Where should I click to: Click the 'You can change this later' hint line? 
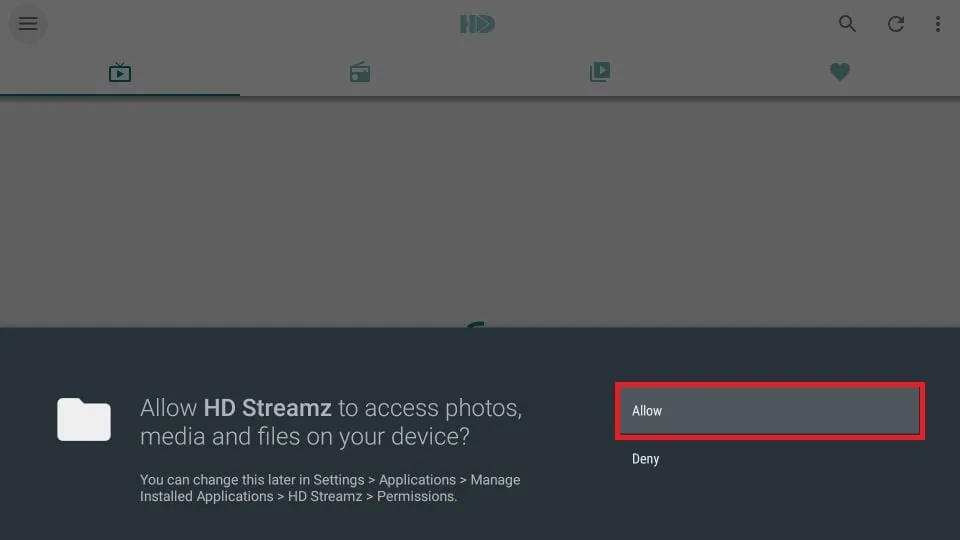tap(330, 479)
